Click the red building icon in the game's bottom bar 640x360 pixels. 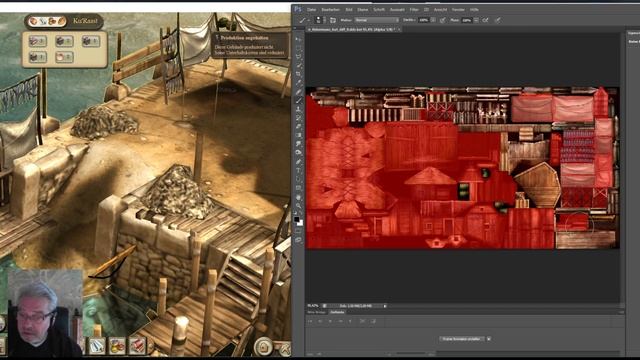[138, 345]
